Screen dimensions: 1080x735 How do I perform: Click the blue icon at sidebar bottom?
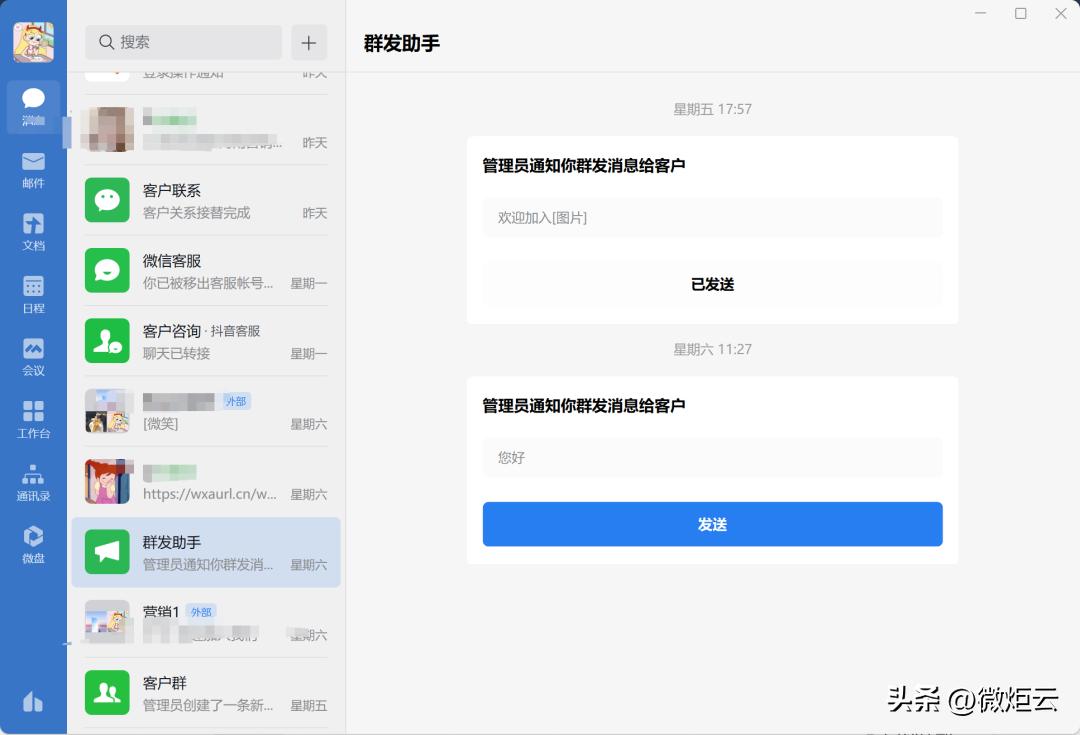coord(33,702)
